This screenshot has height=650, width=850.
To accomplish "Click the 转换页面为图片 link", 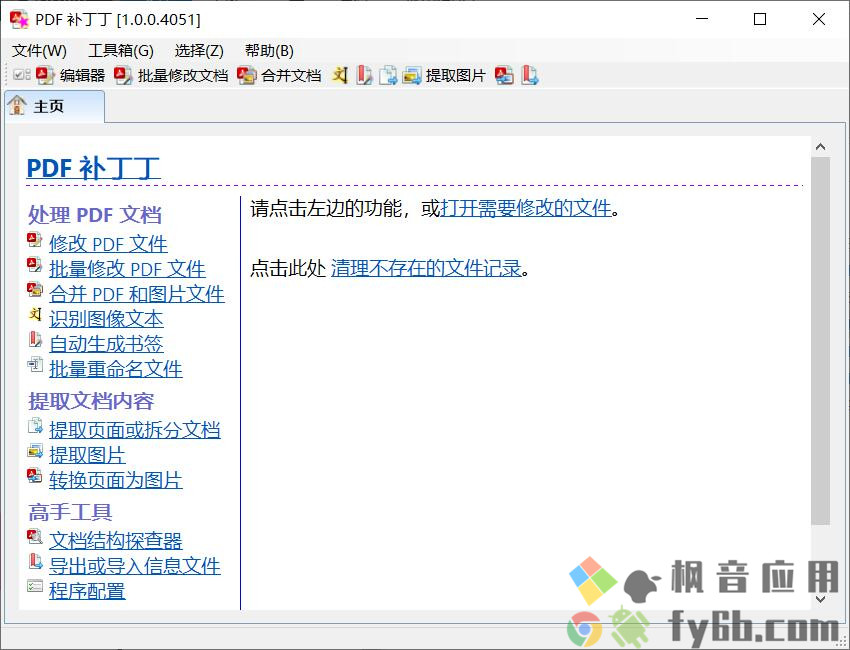I will pos(116,480).
